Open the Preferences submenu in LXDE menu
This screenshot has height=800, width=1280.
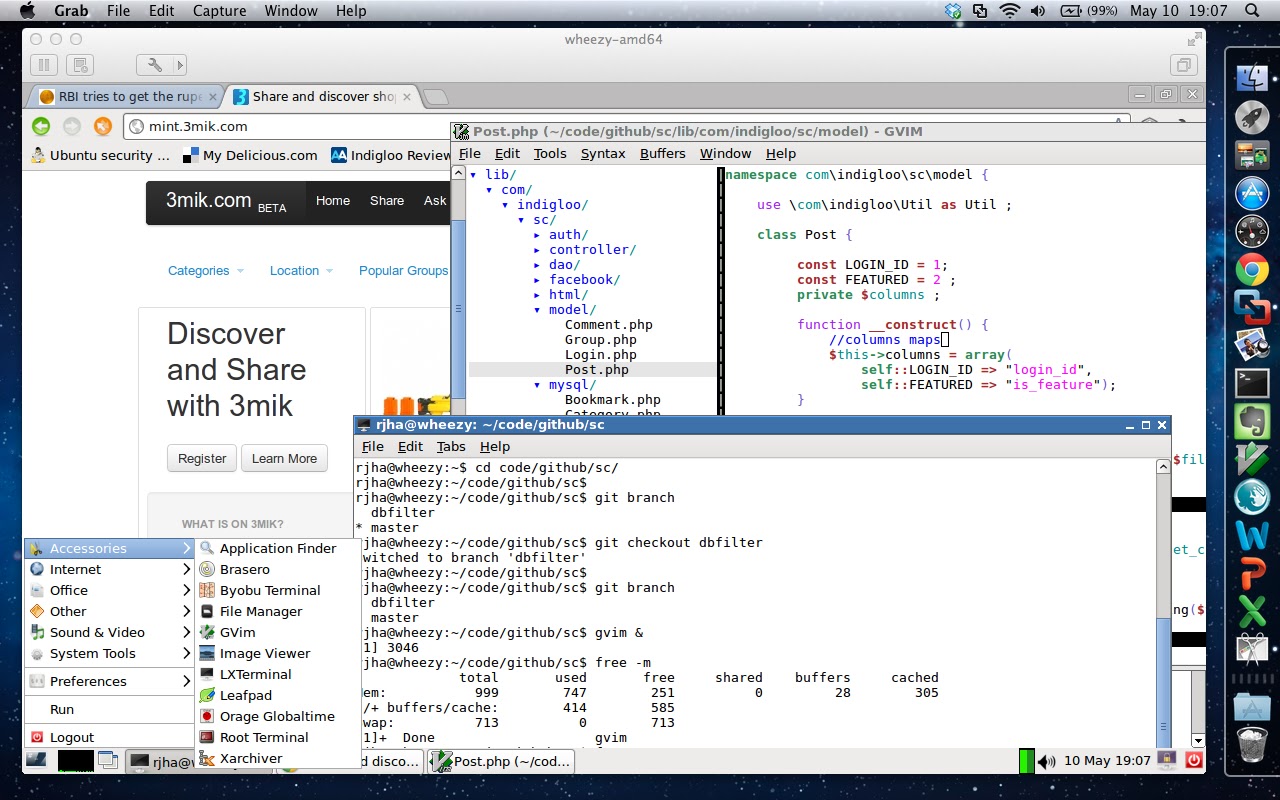click(x=108, y=681)
